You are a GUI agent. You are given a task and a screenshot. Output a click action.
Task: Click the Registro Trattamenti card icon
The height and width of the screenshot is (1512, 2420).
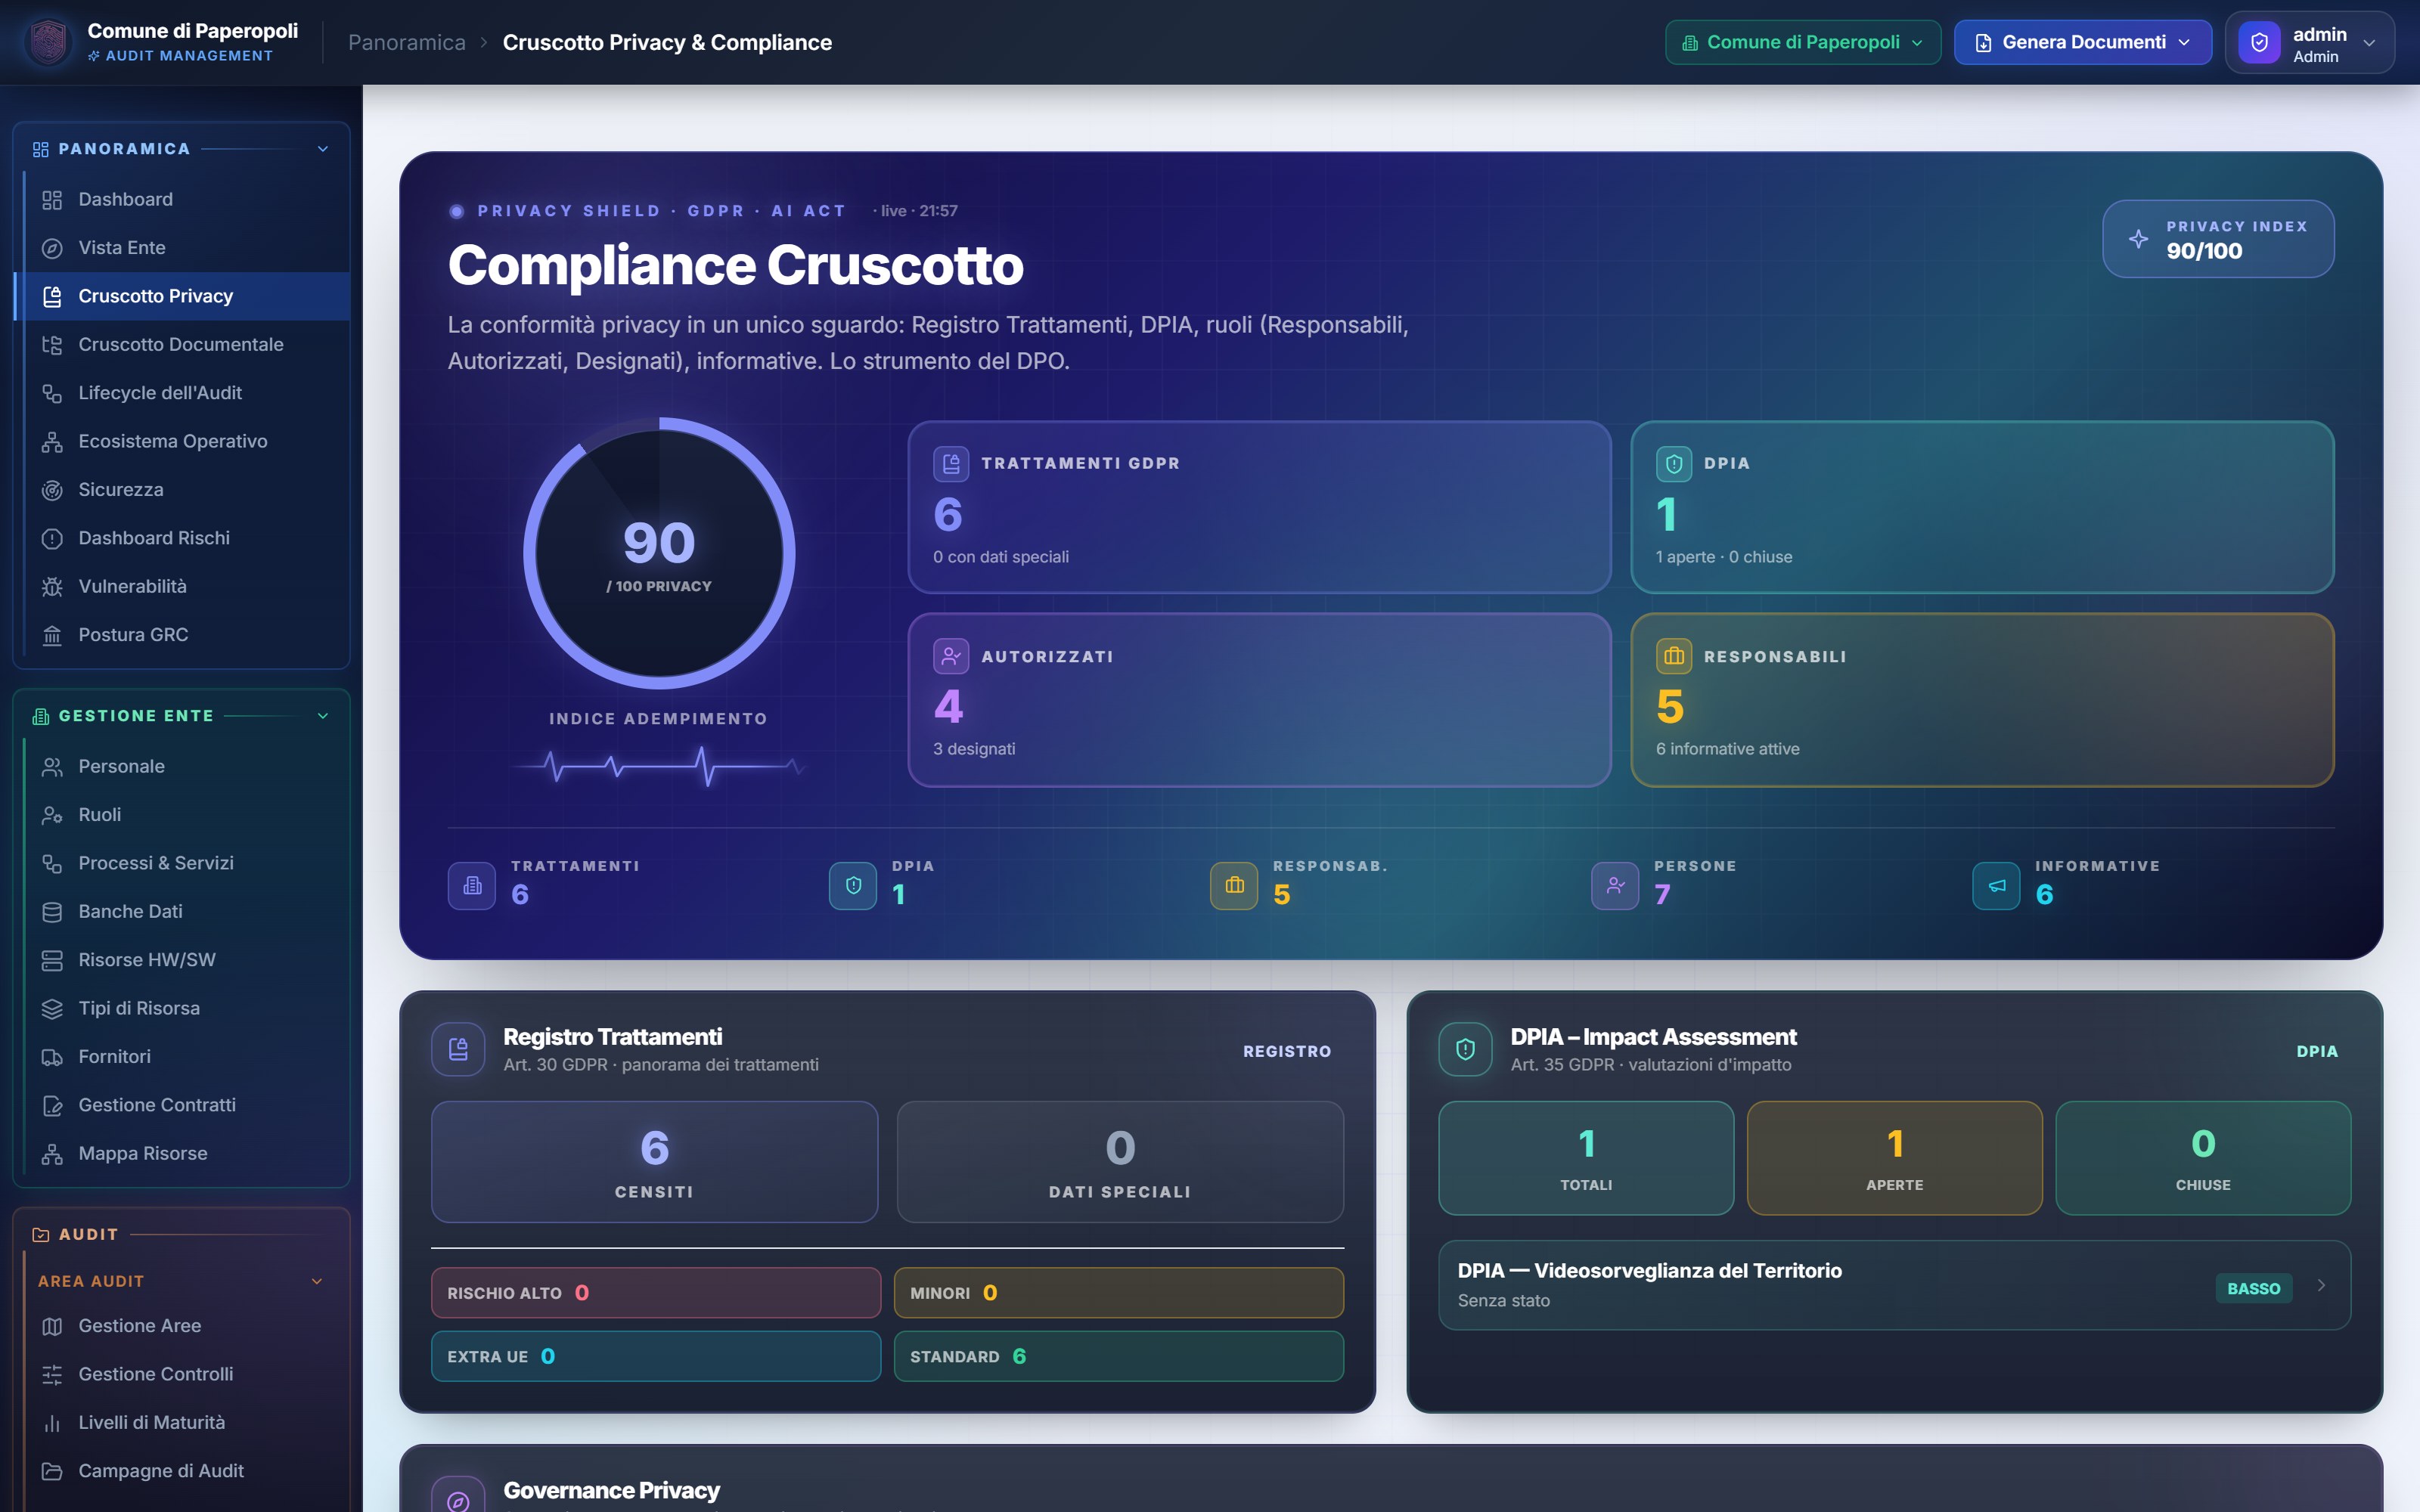[458, 1049]
